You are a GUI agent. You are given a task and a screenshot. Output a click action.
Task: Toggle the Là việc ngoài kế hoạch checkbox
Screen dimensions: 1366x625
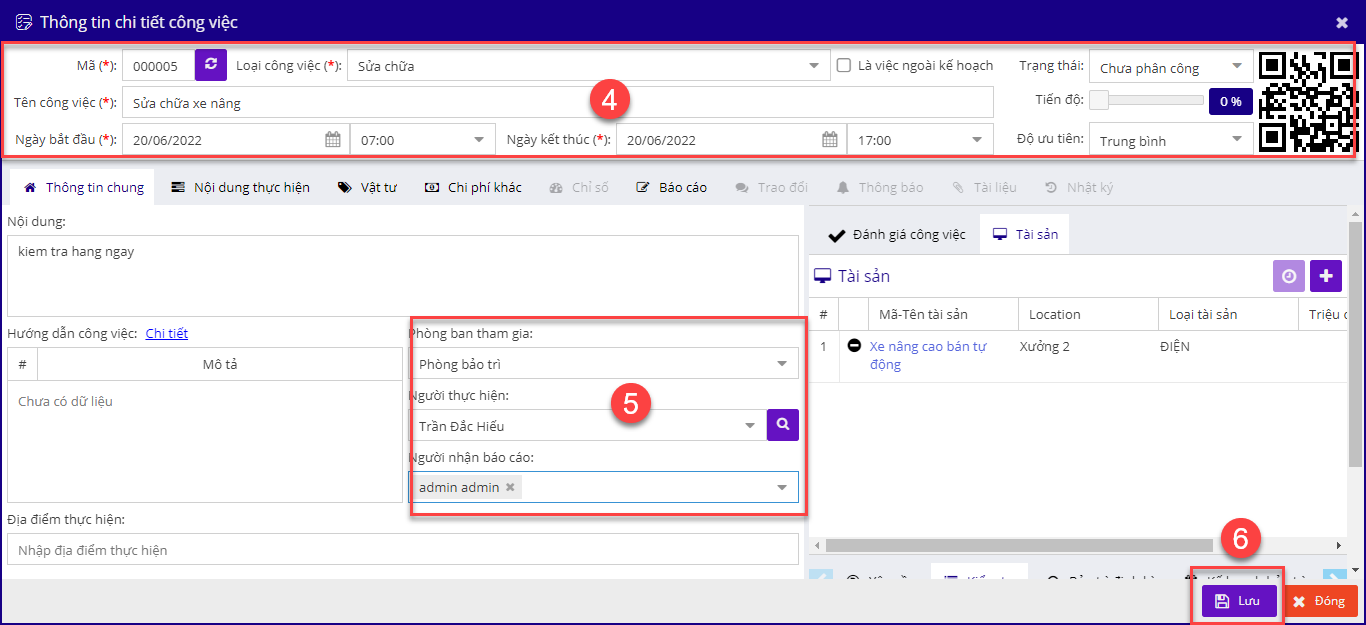tap(844, 65)
